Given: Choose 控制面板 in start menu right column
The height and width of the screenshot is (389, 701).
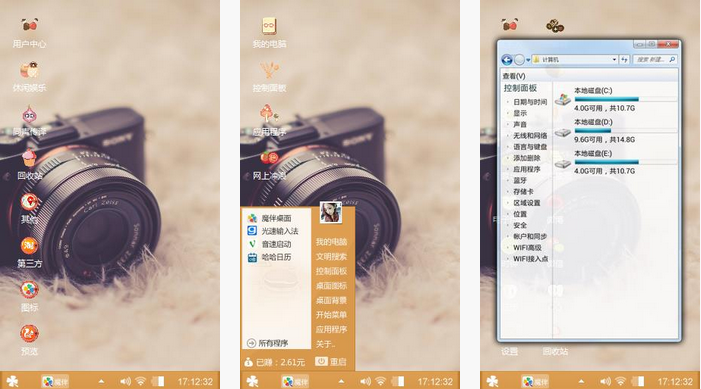Looking at the screenshot, I should pos(331,271).
